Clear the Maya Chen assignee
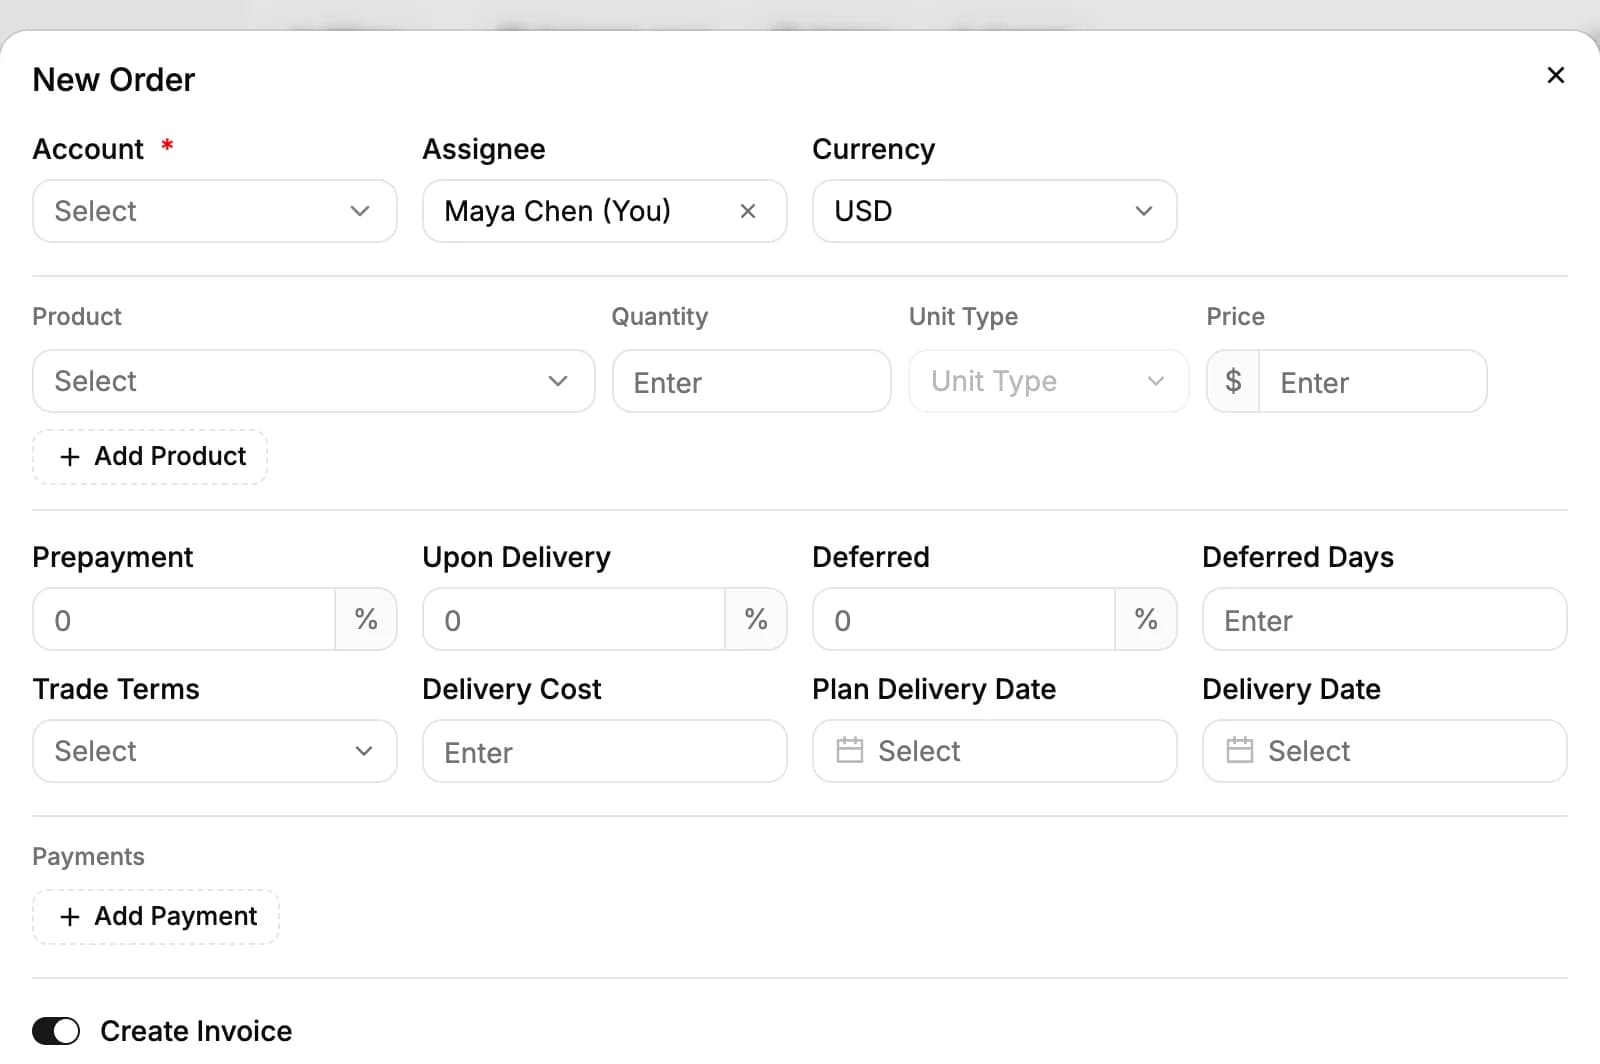 (x=747, y=211)
